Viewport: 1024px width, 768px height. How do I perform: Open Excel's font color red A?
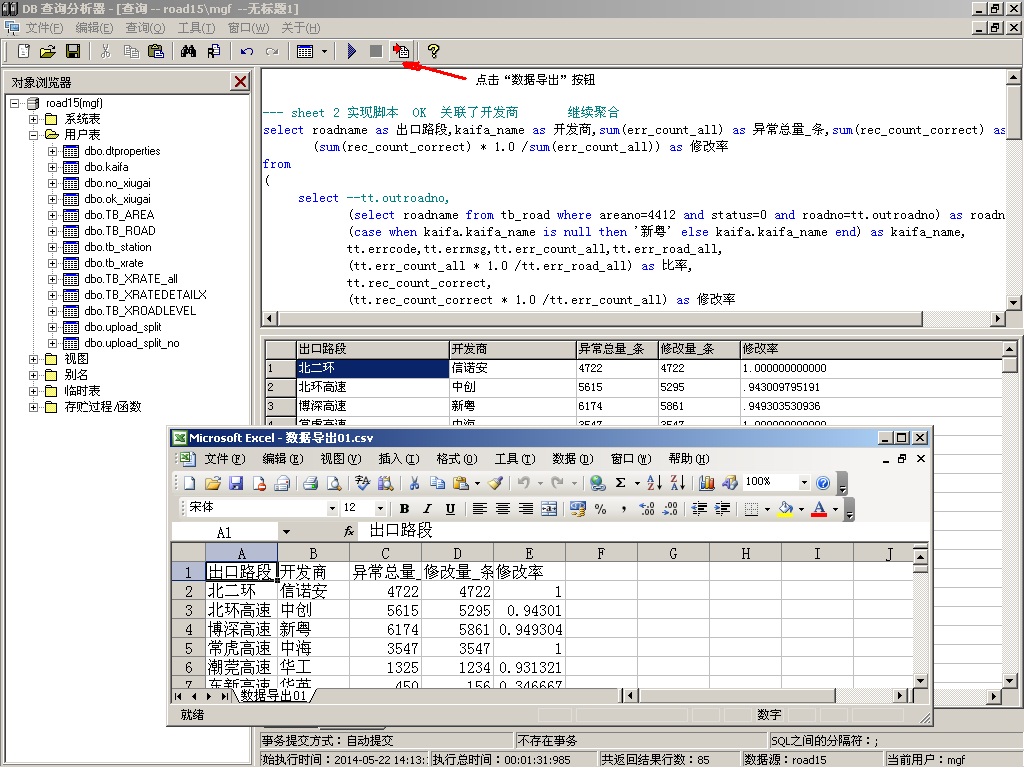coord(819,509)
